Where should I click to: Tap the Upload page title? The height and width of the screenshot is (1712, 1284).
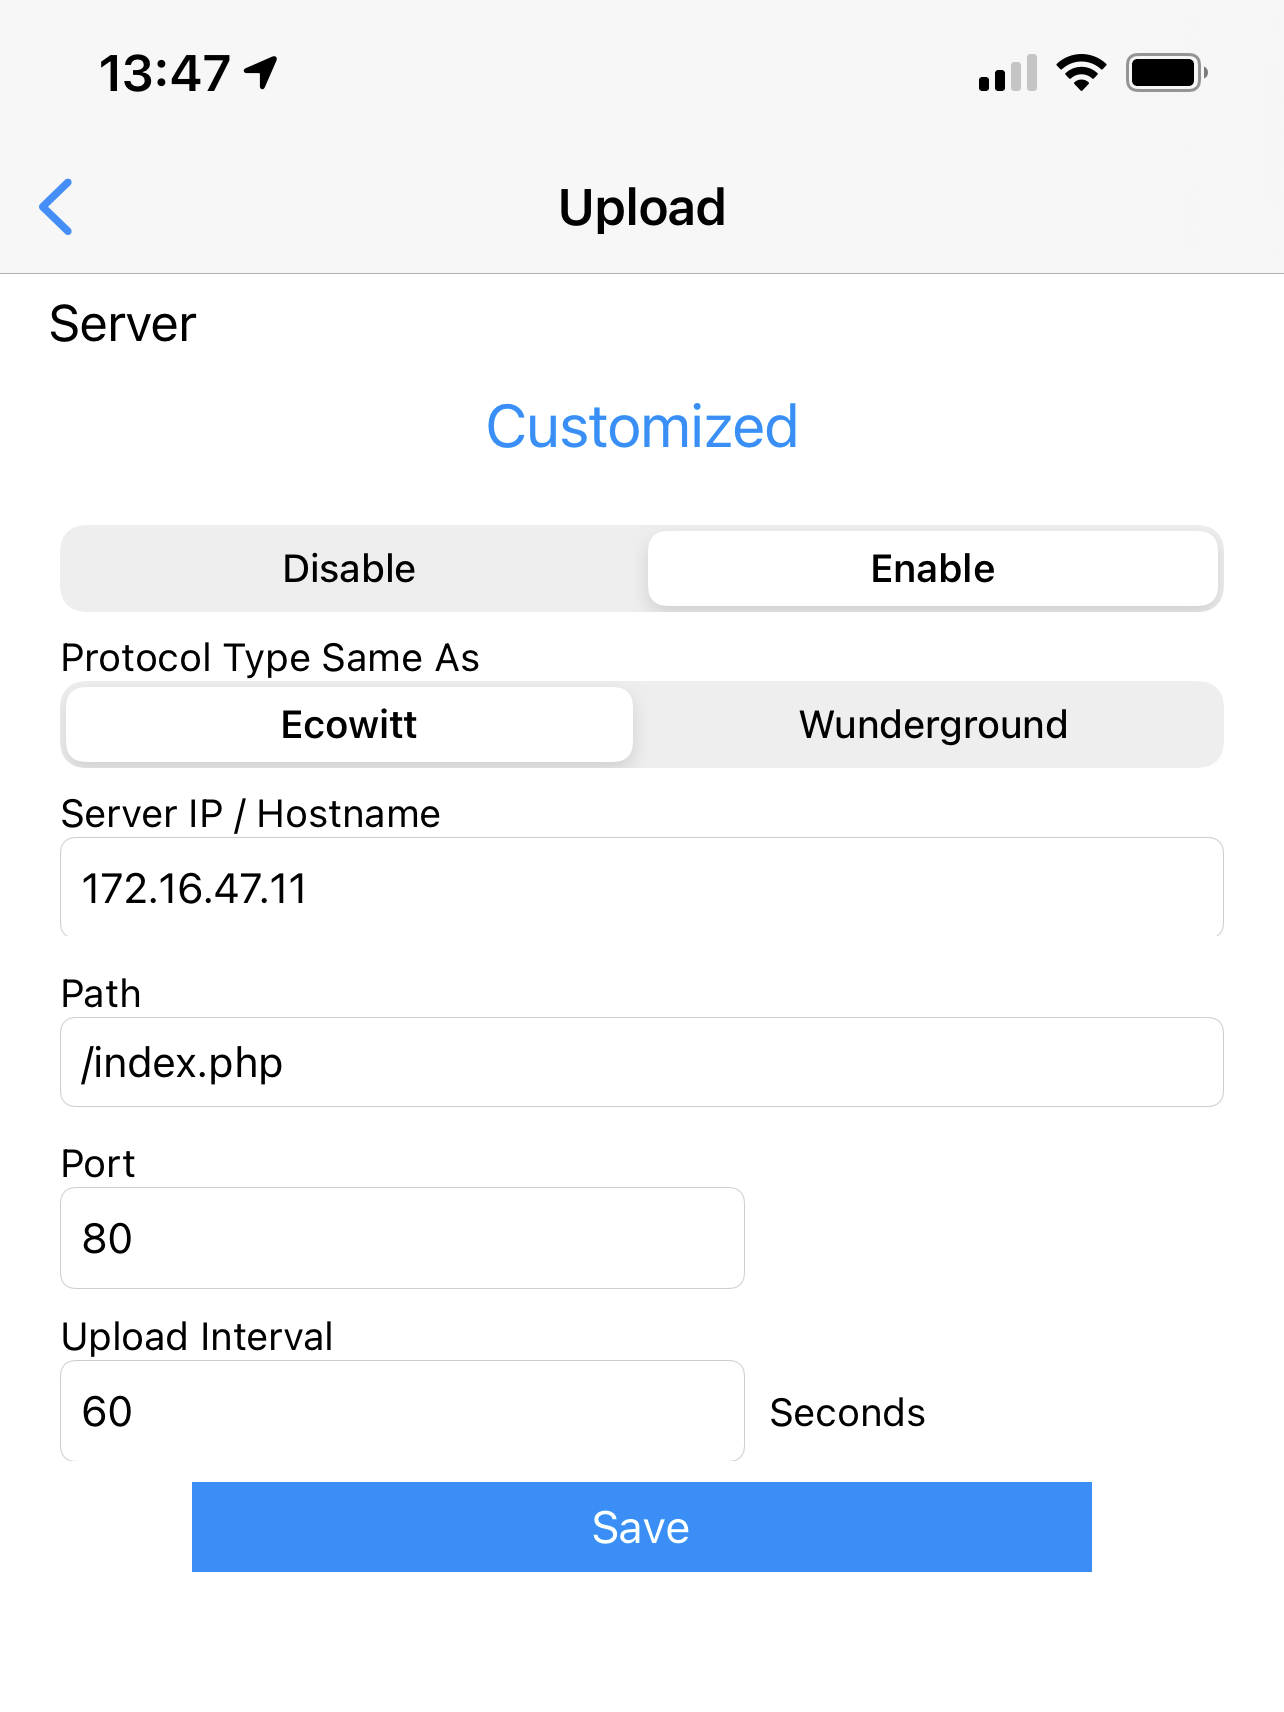[642, 208]
